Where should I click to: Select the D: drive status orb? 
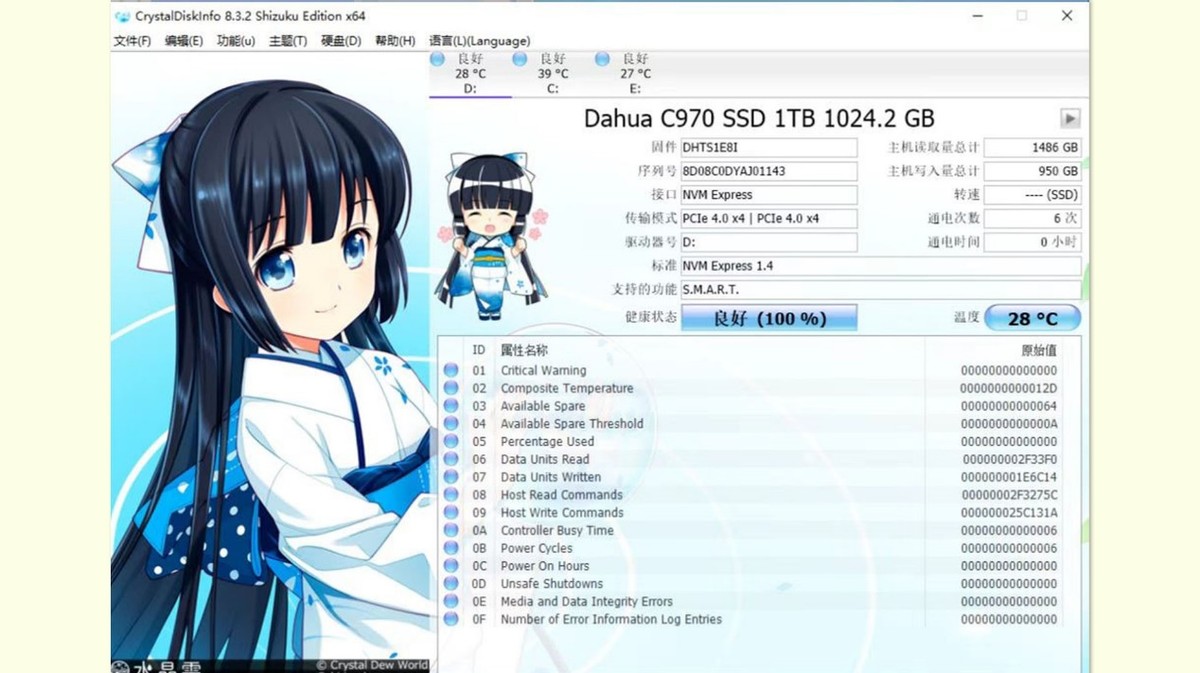(x=437, y=60)
